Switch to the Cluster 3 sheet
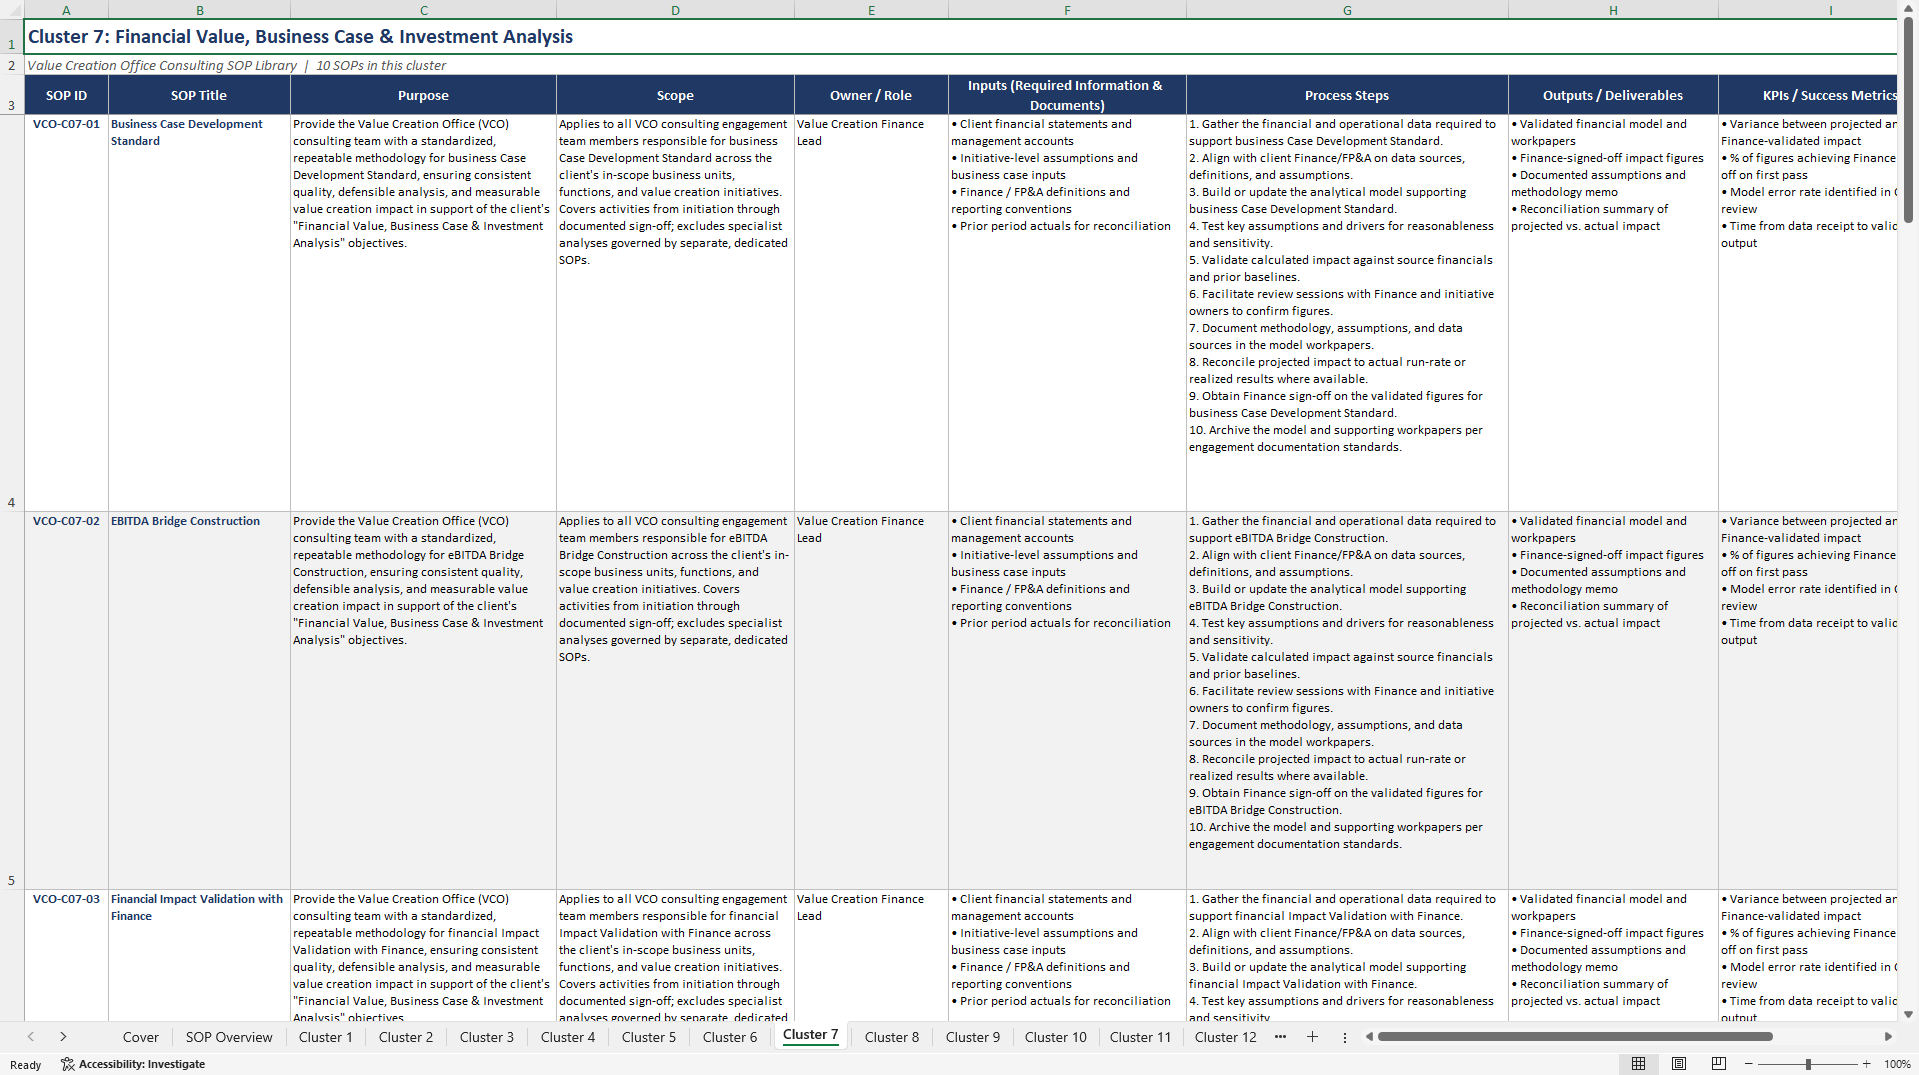The width and height of the screenshot is (1919, 1075). 486,1037
